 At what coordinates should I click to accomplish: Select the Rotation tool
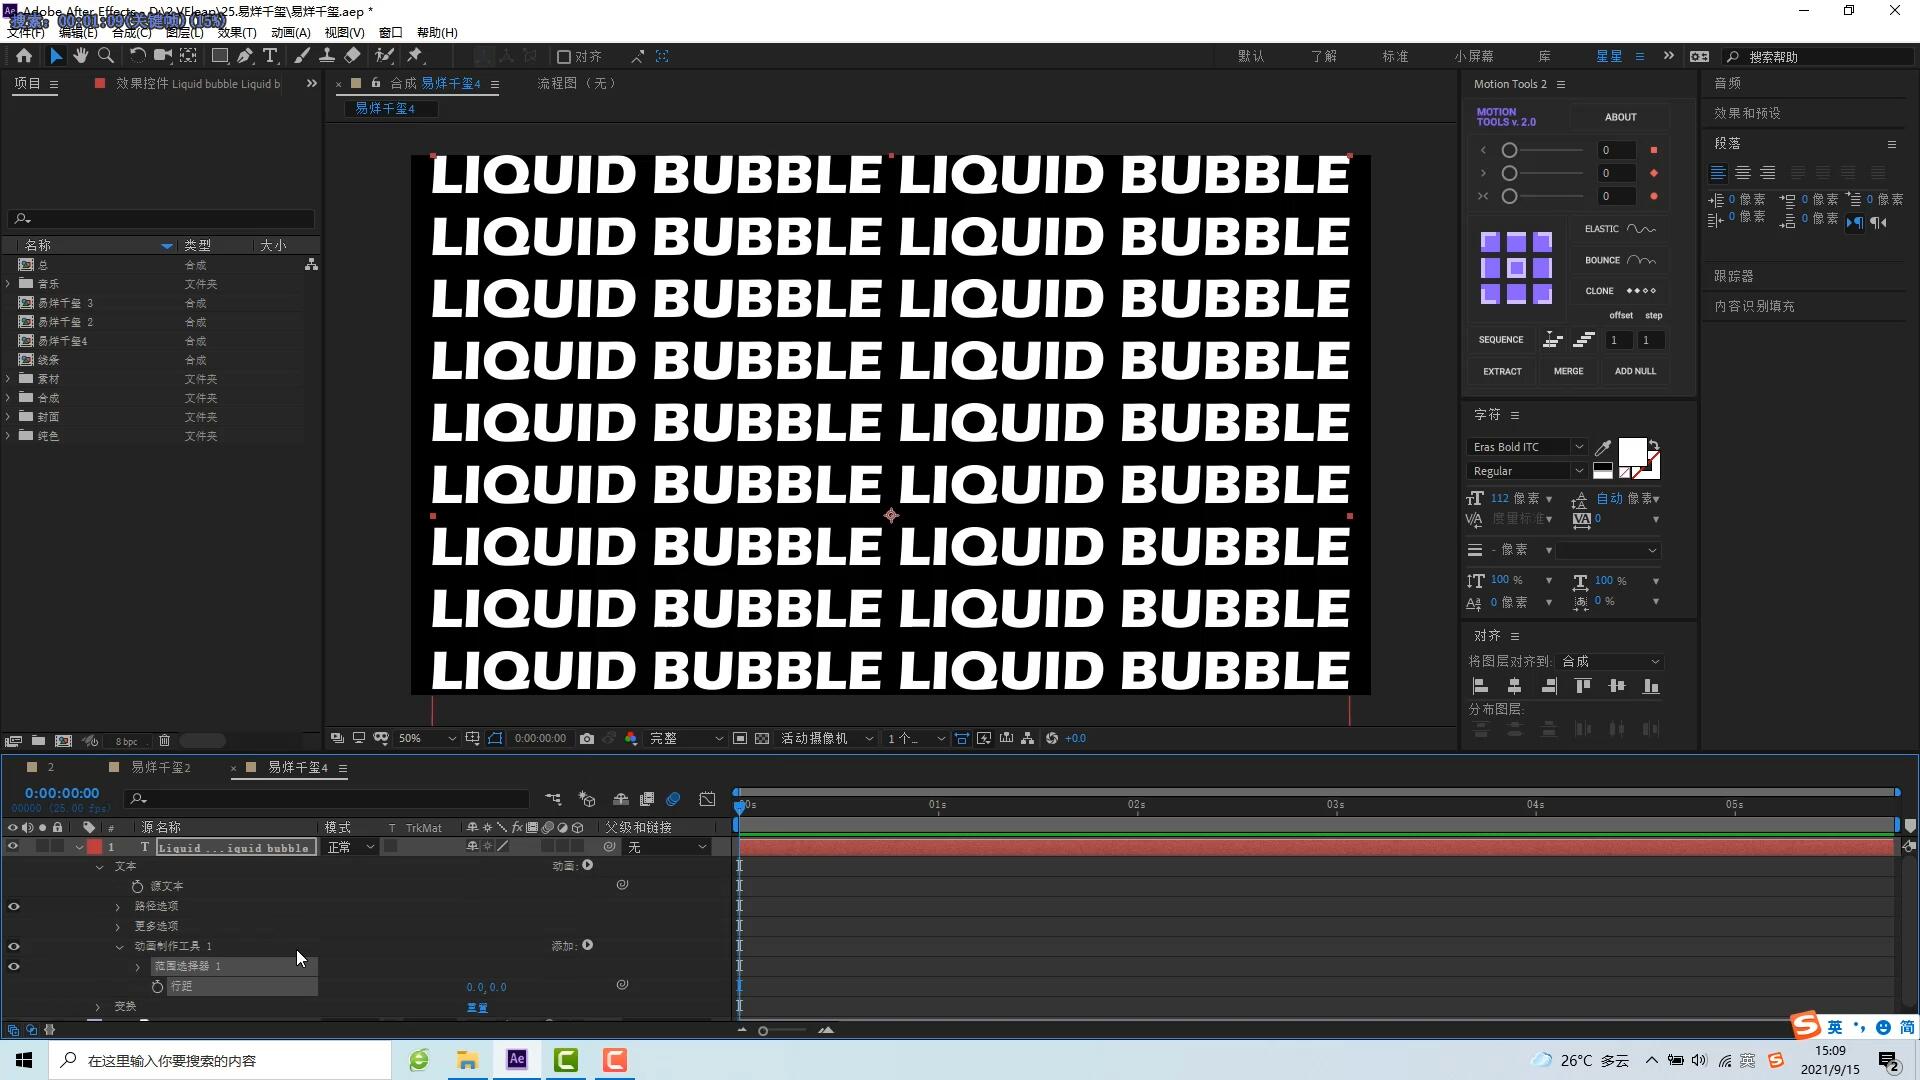137,56
